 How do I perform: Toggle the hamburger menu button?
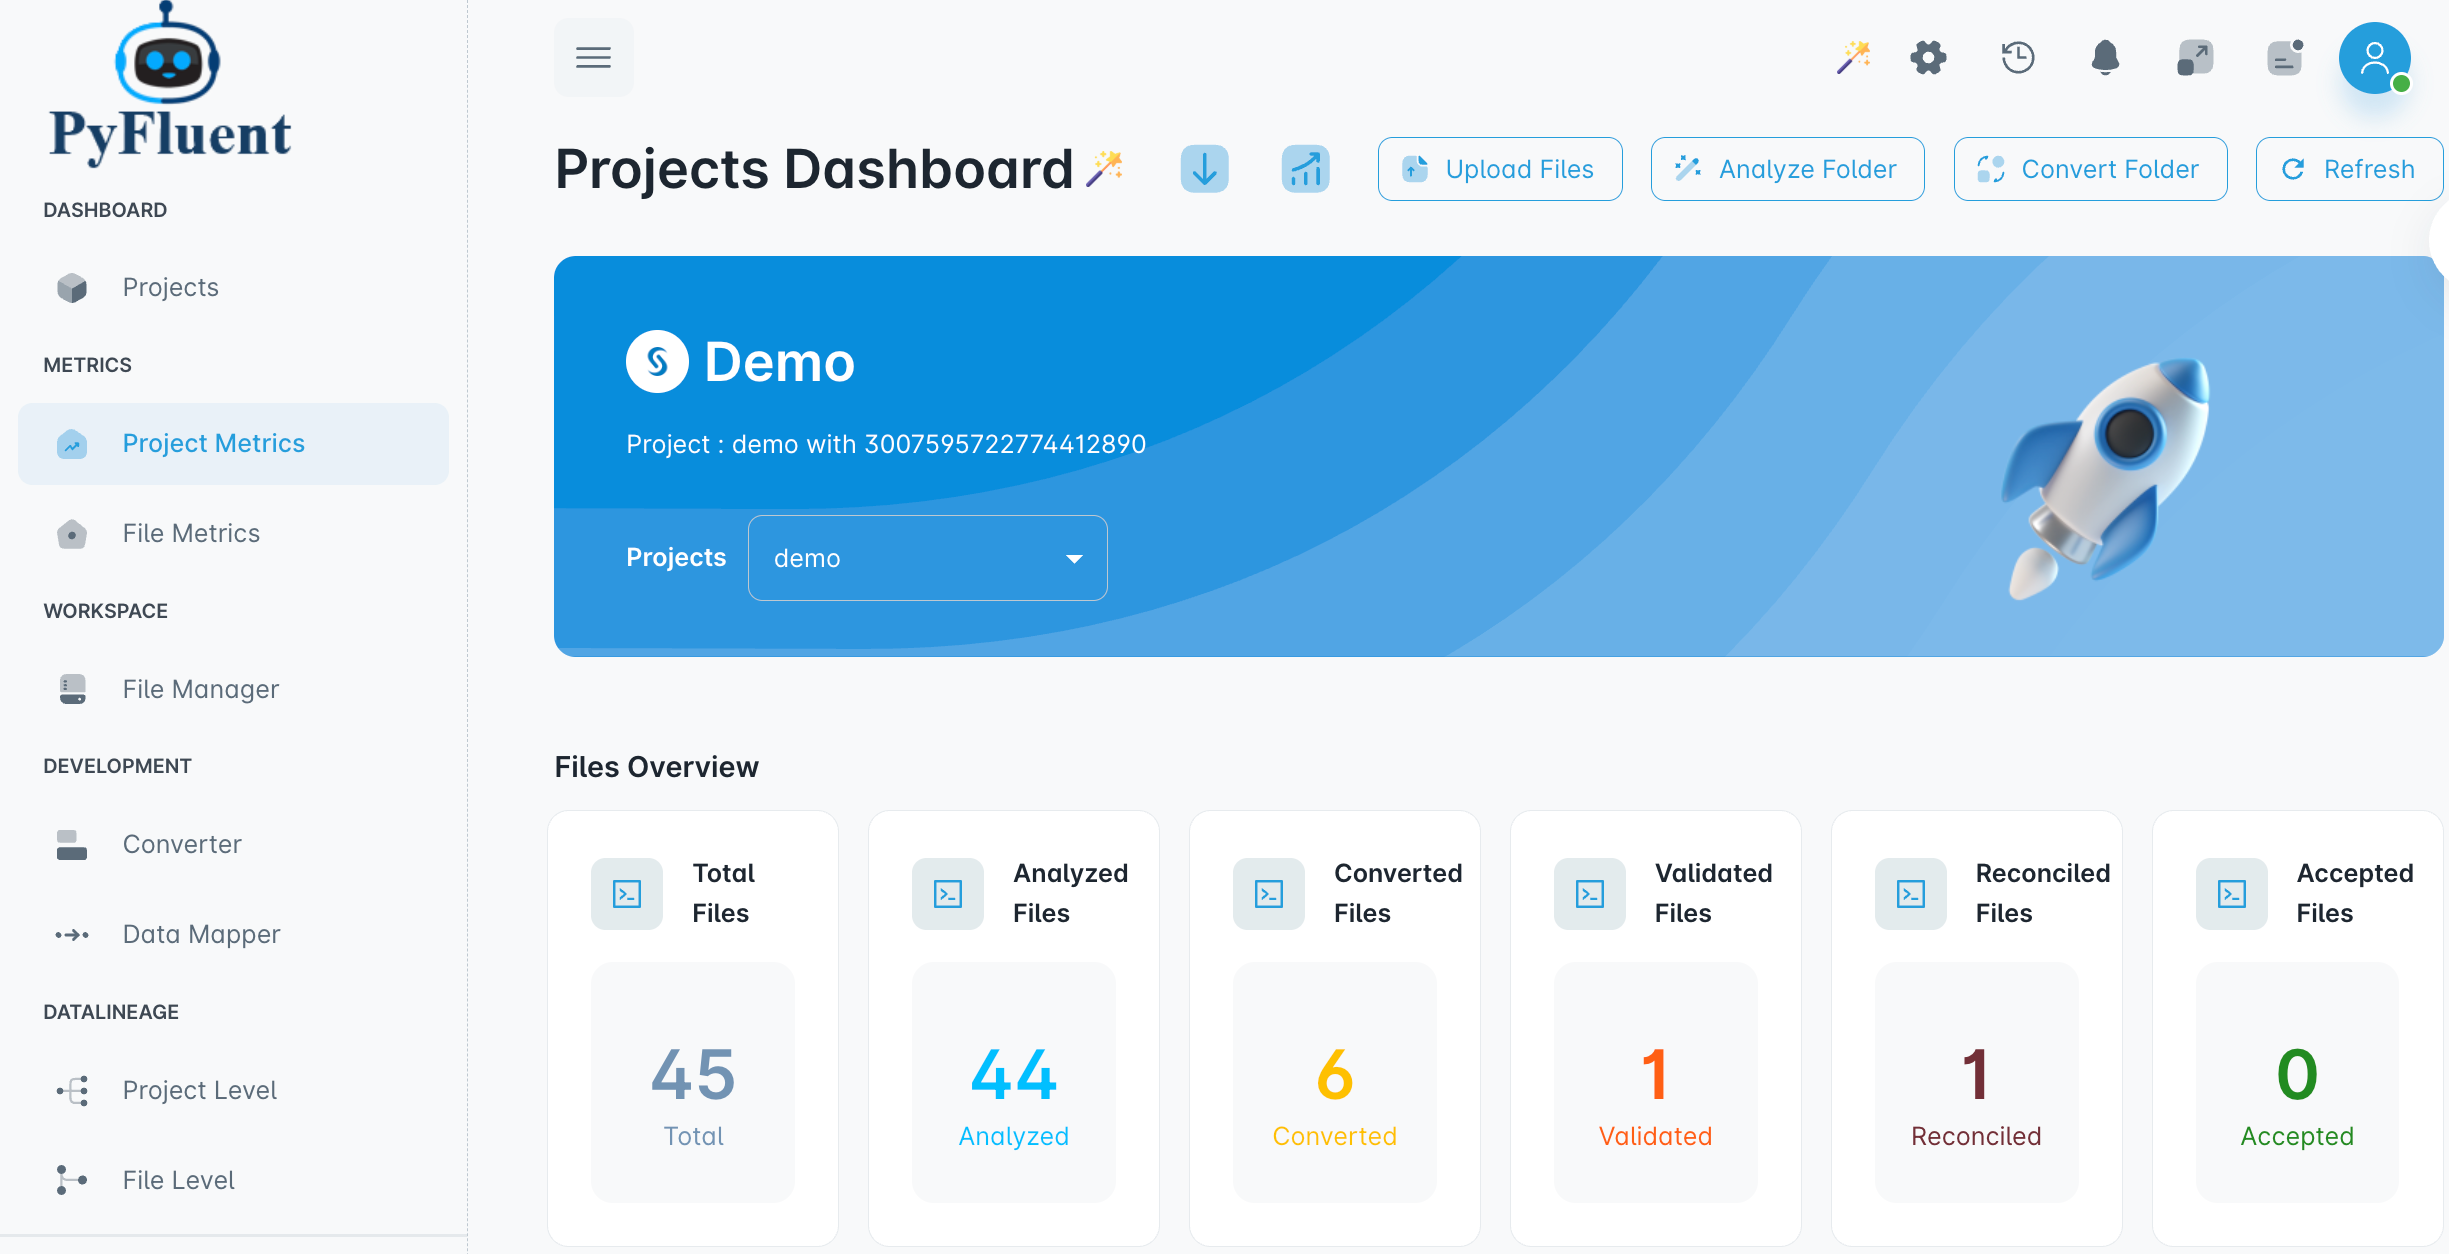pos(593,57)
